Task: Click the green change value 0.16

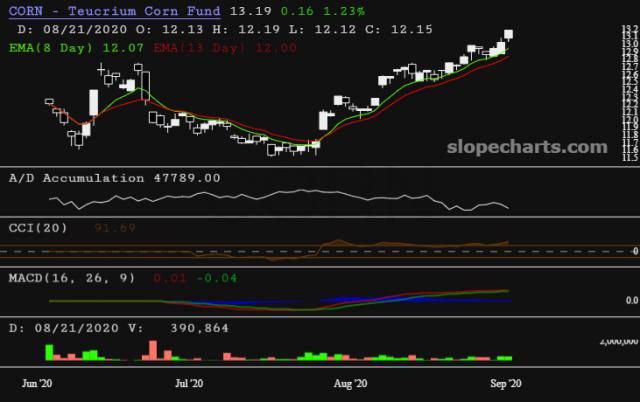Action: point(297,11)
